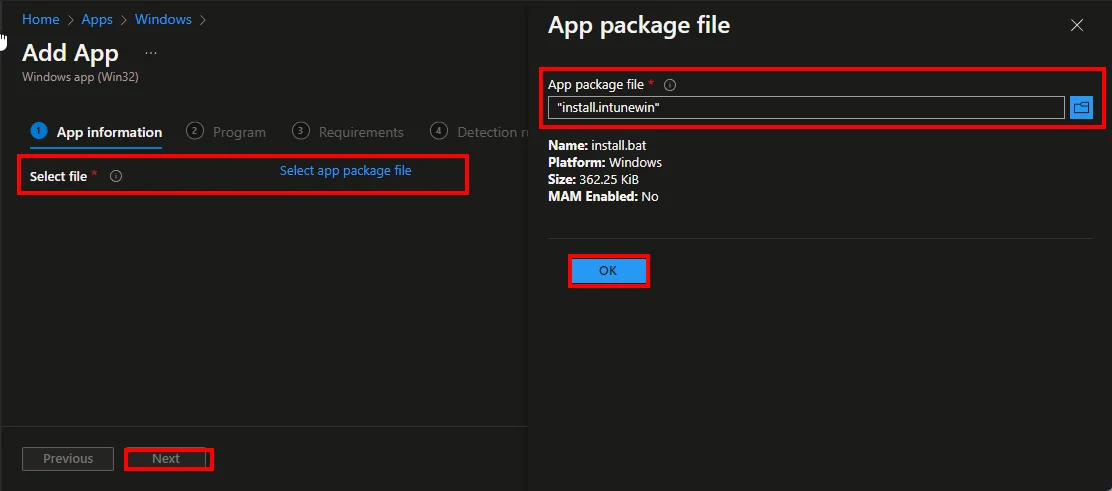Click the MAM Enabled: No text

click(604, 197)
